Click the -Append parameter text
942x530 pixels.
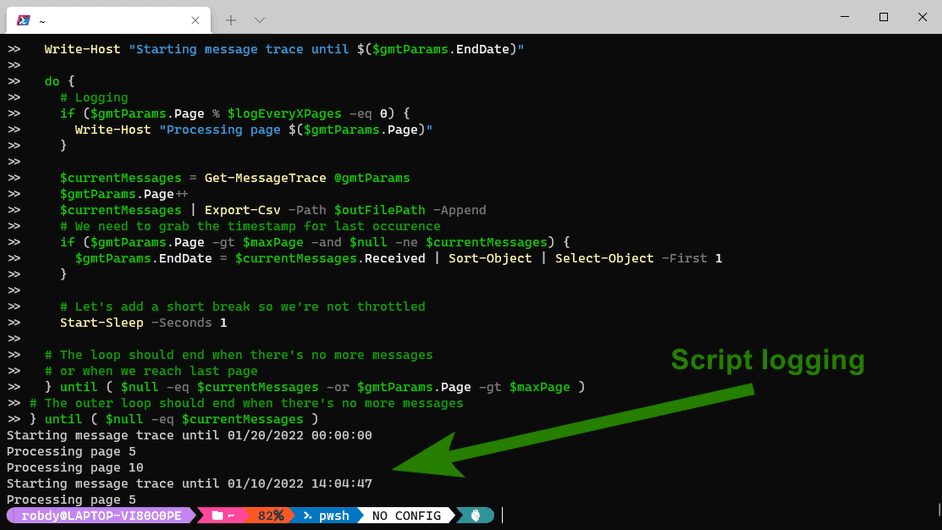pos(460,210)
